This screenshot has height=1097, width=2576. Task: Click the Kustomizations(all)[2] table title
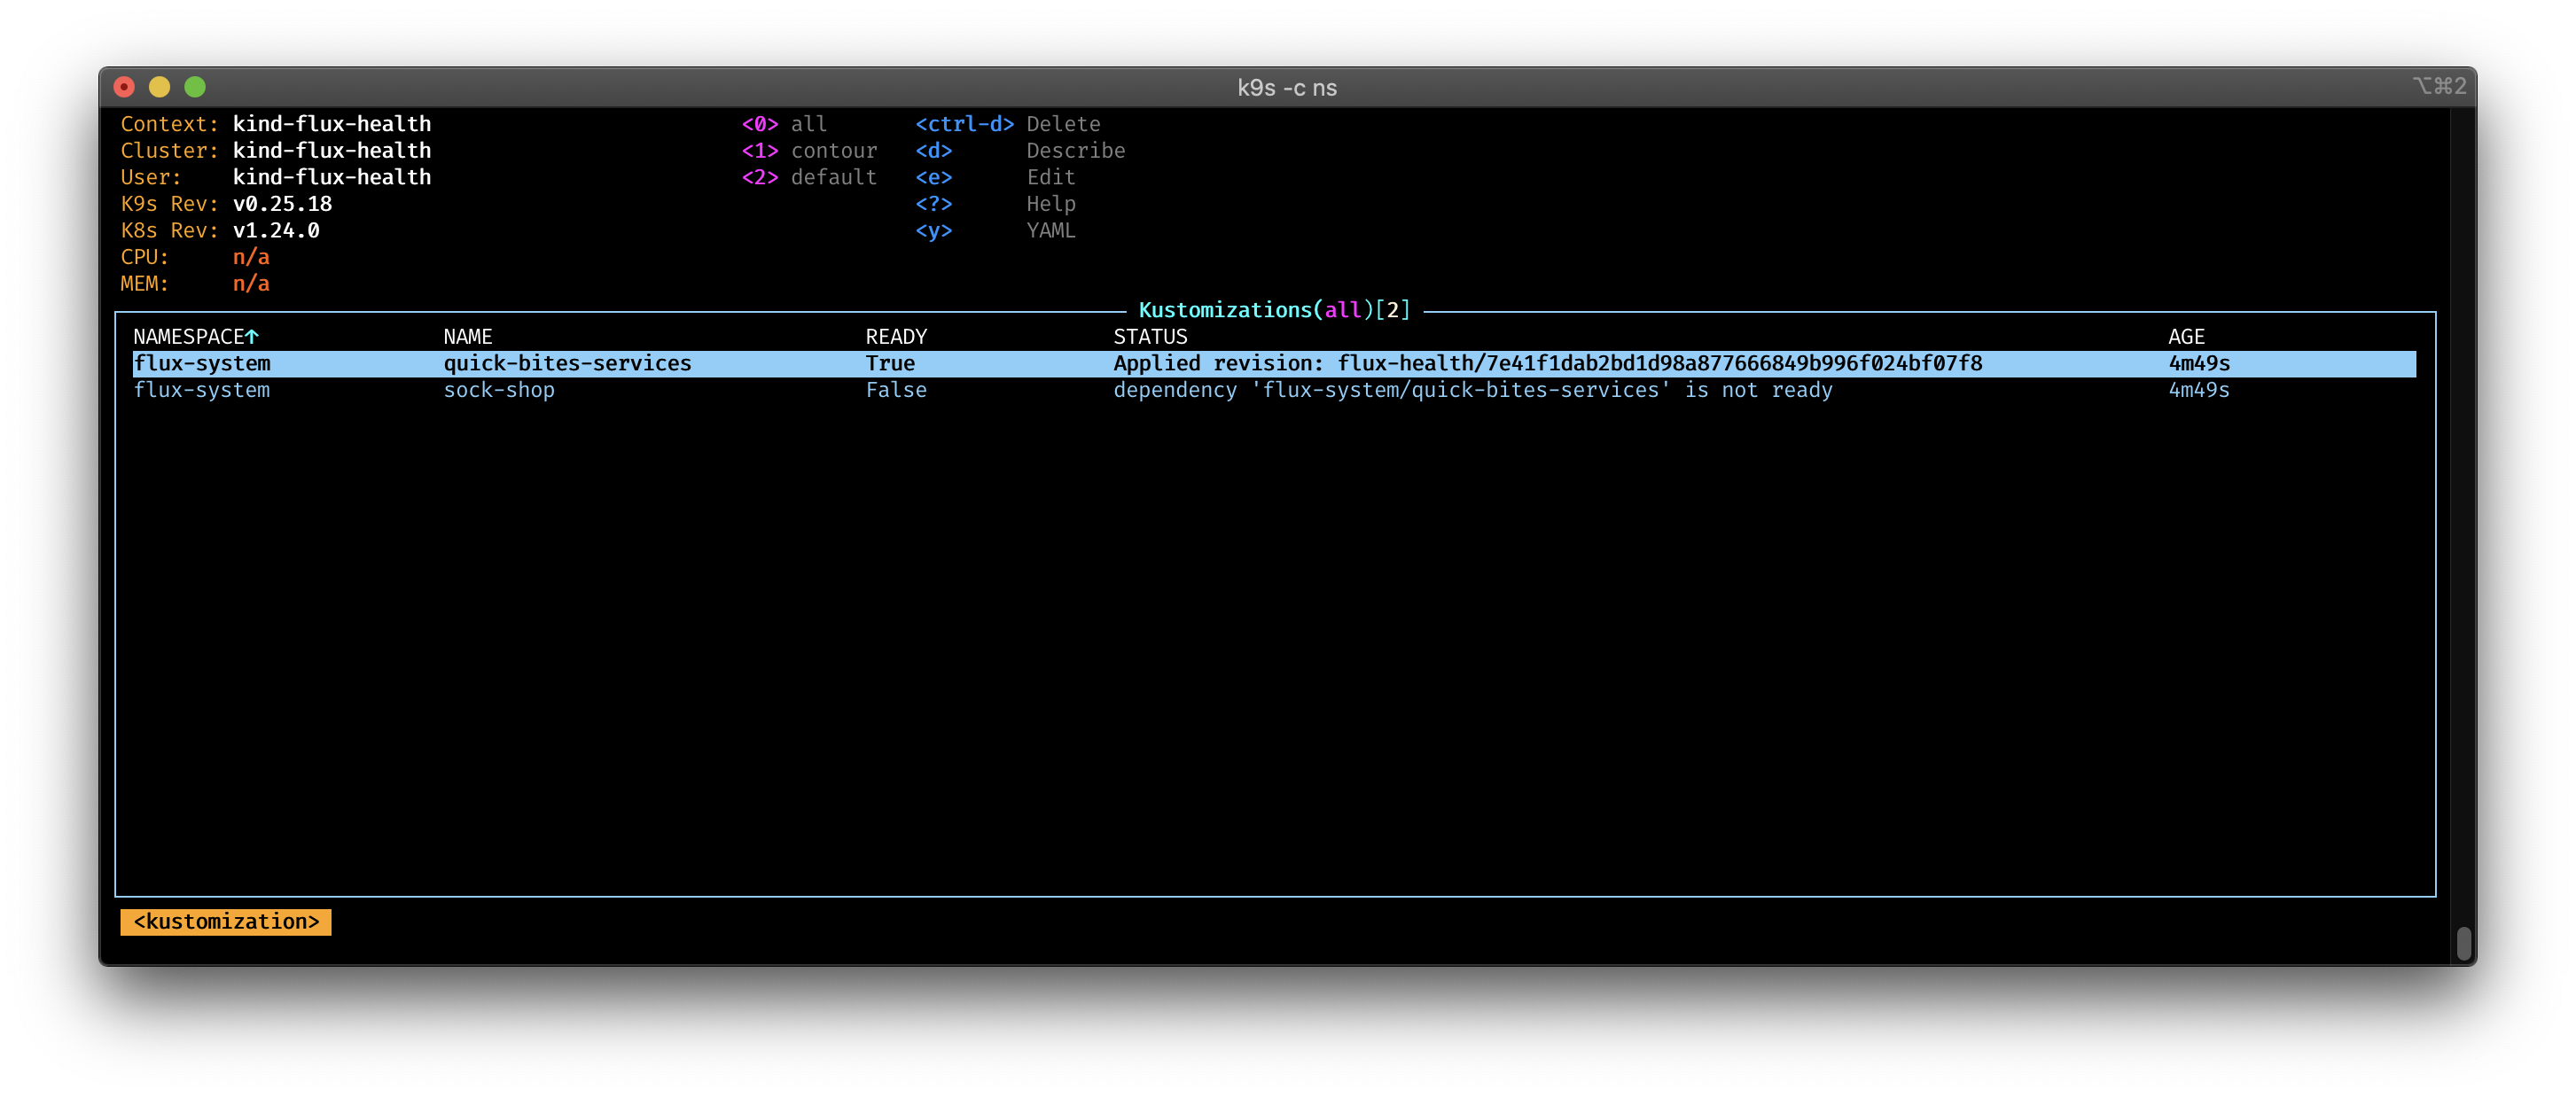pyautogui.click(x=1275, y=310)
